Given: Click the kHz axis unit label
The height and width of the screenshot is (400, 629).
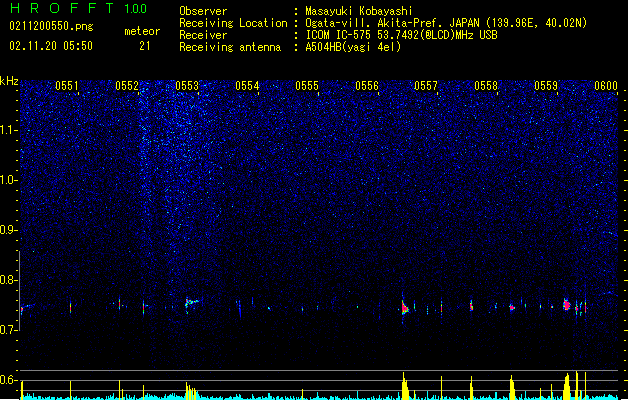Looking at the screenshot, I should tap(9, 81).
